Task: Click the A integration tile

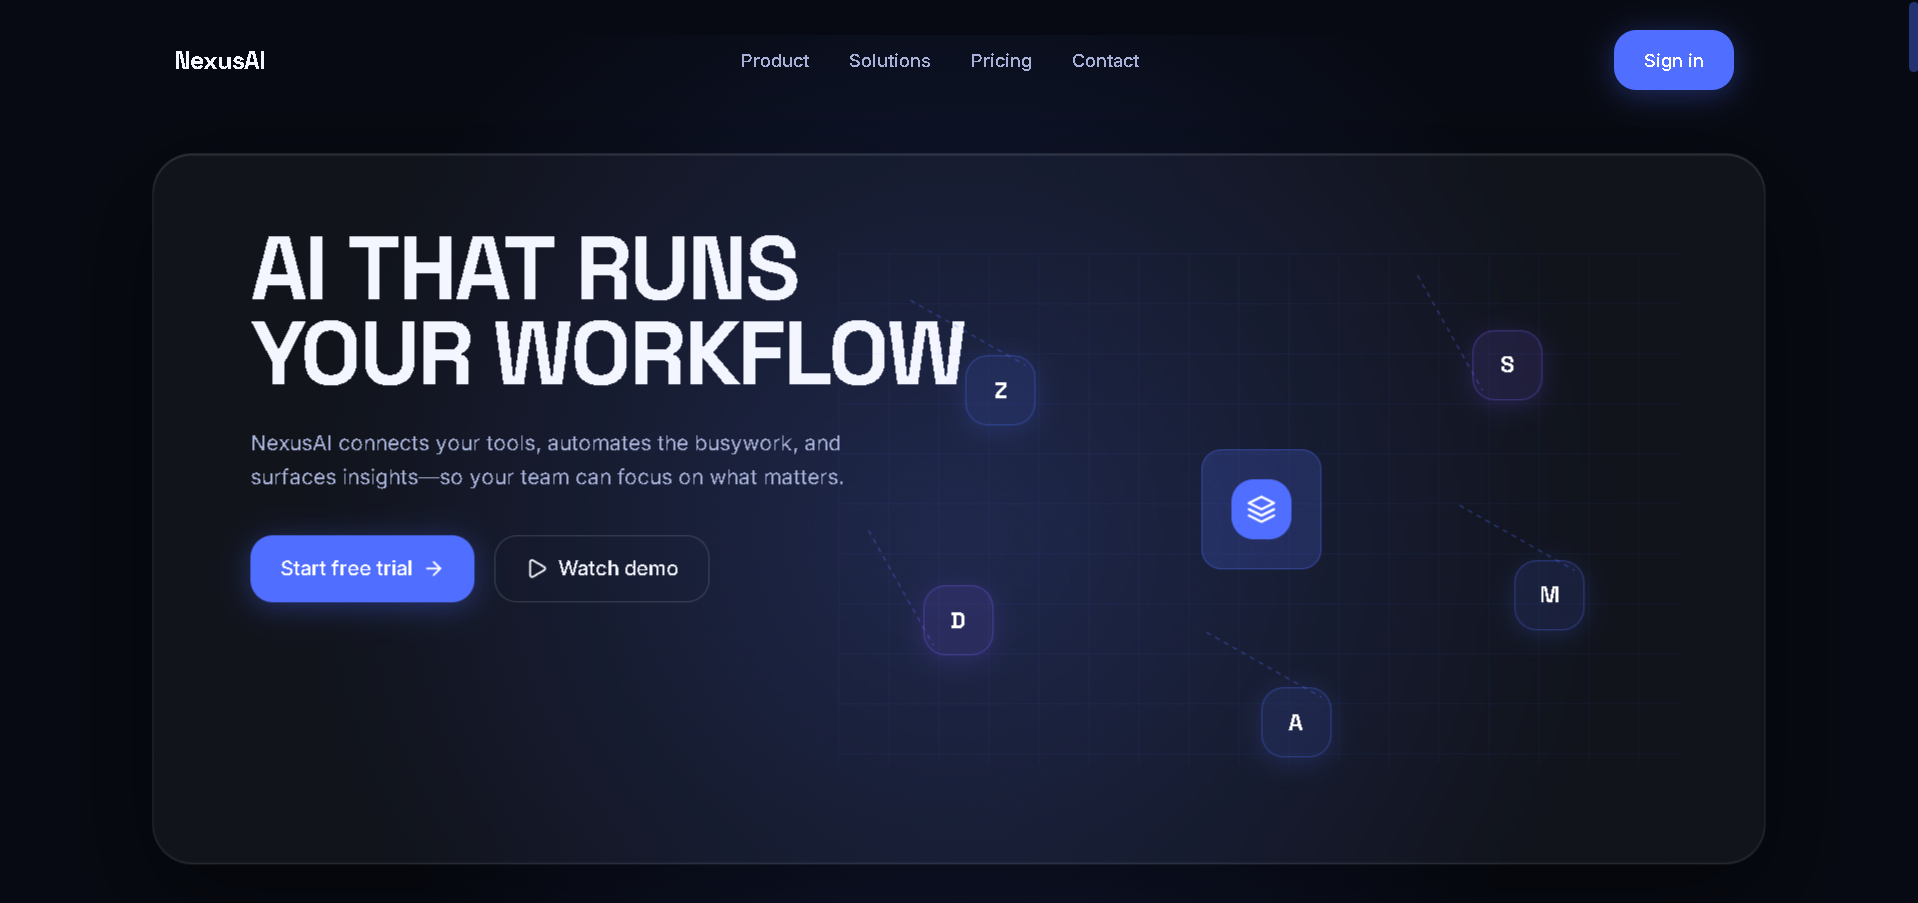Action: pos(1296,722)
